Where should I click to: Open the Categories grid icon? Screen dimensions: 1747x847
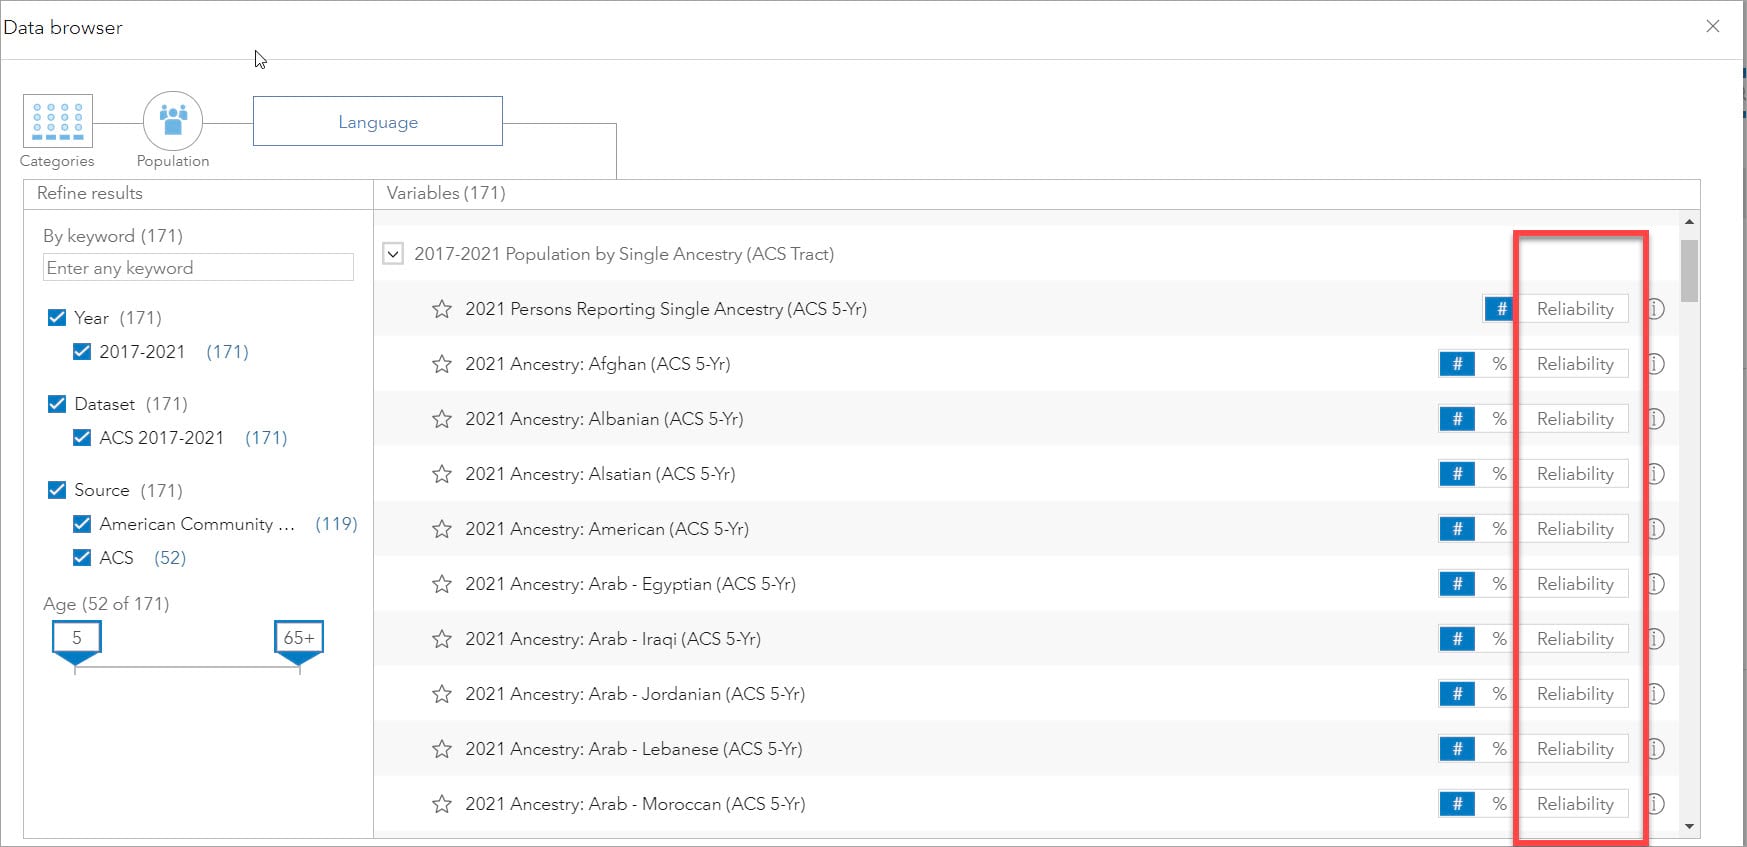(58, 121)
